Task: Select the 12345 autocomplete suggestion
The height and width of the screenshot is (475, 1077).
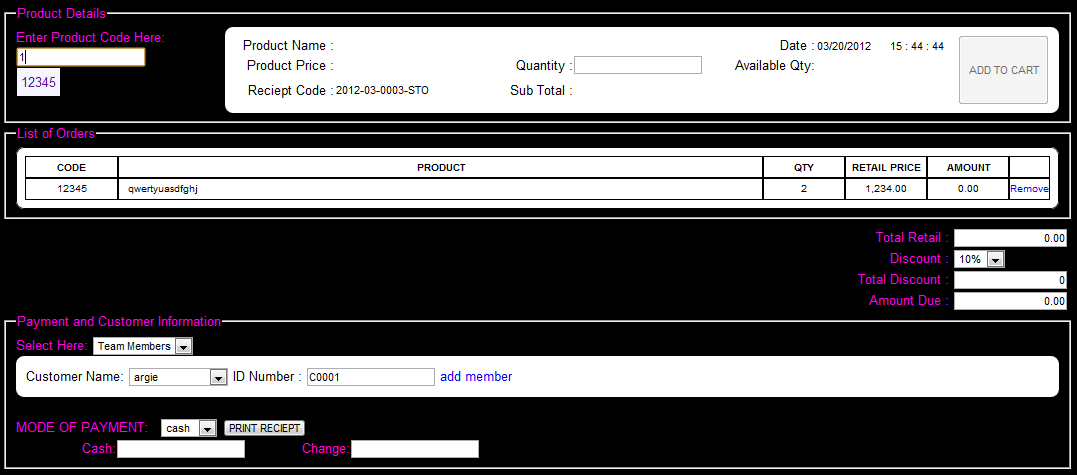Action: 38,82
